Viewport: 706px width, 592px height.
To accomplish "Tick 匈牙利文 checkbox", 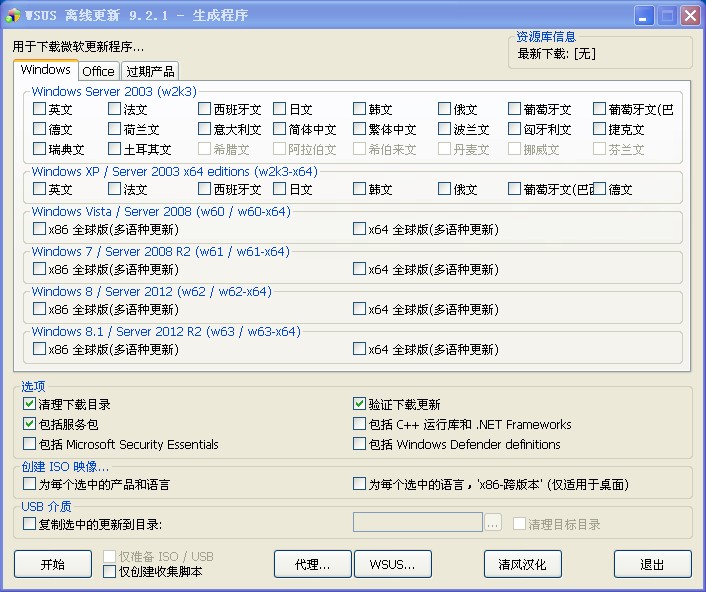I will (x=514, y=129).
